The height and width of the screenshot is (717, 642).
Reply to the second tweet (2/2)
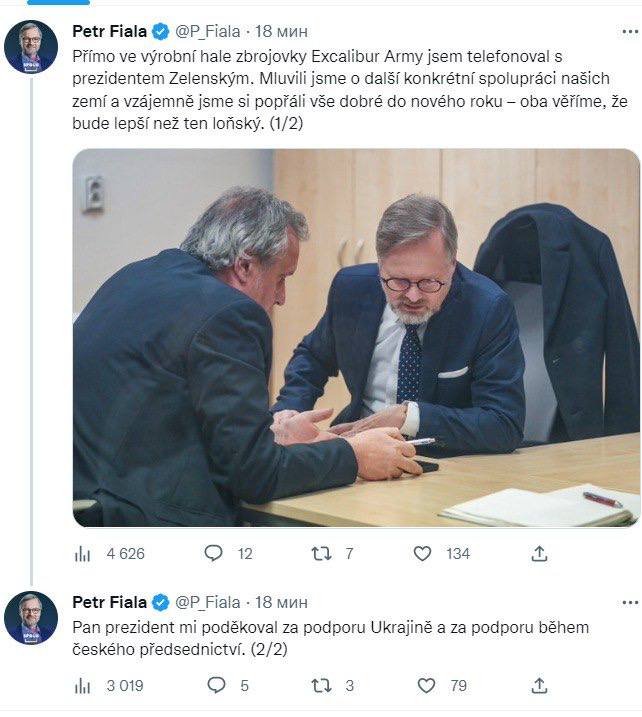(x=215, y=685)
